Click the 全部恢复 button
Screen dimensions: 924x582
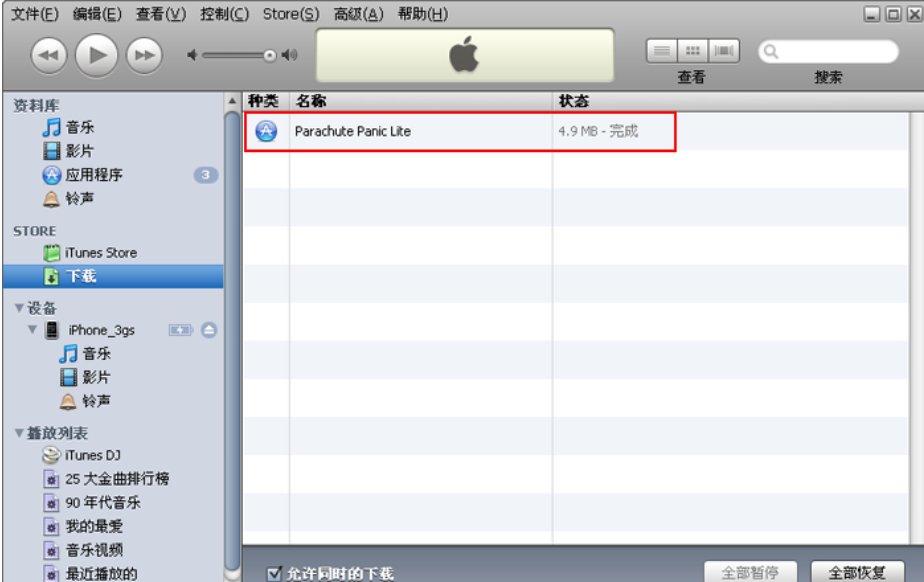(857, 572)
